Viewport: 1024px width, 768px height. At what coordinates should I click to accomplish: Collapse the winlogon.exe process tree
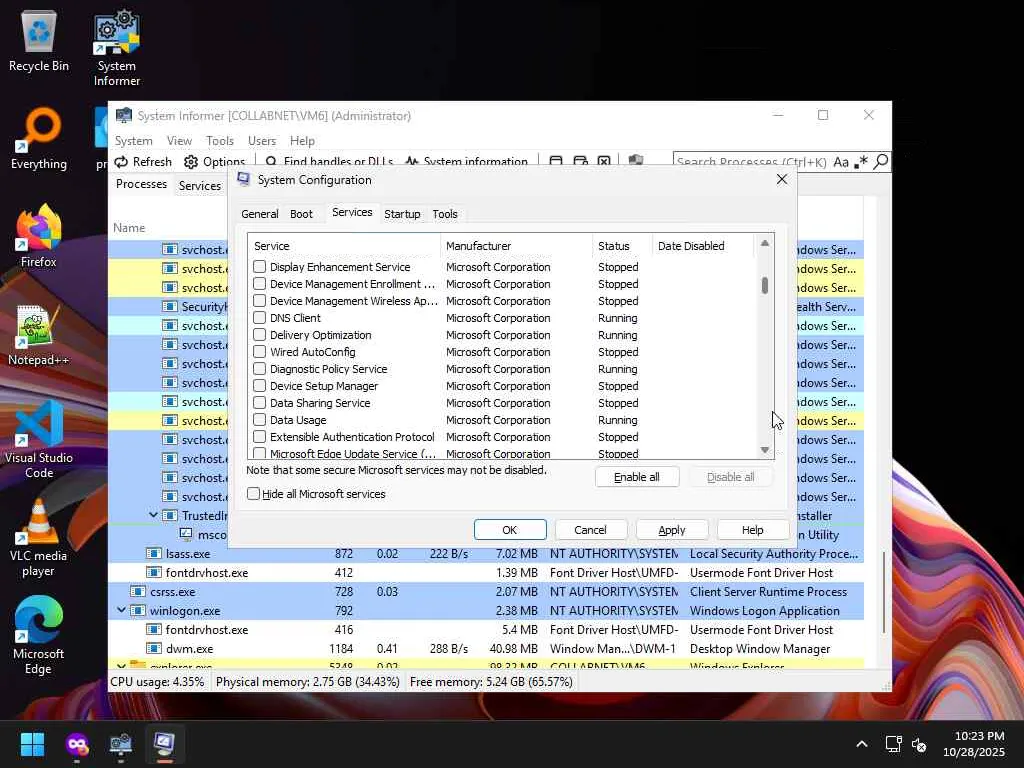(x=121, y=611)
